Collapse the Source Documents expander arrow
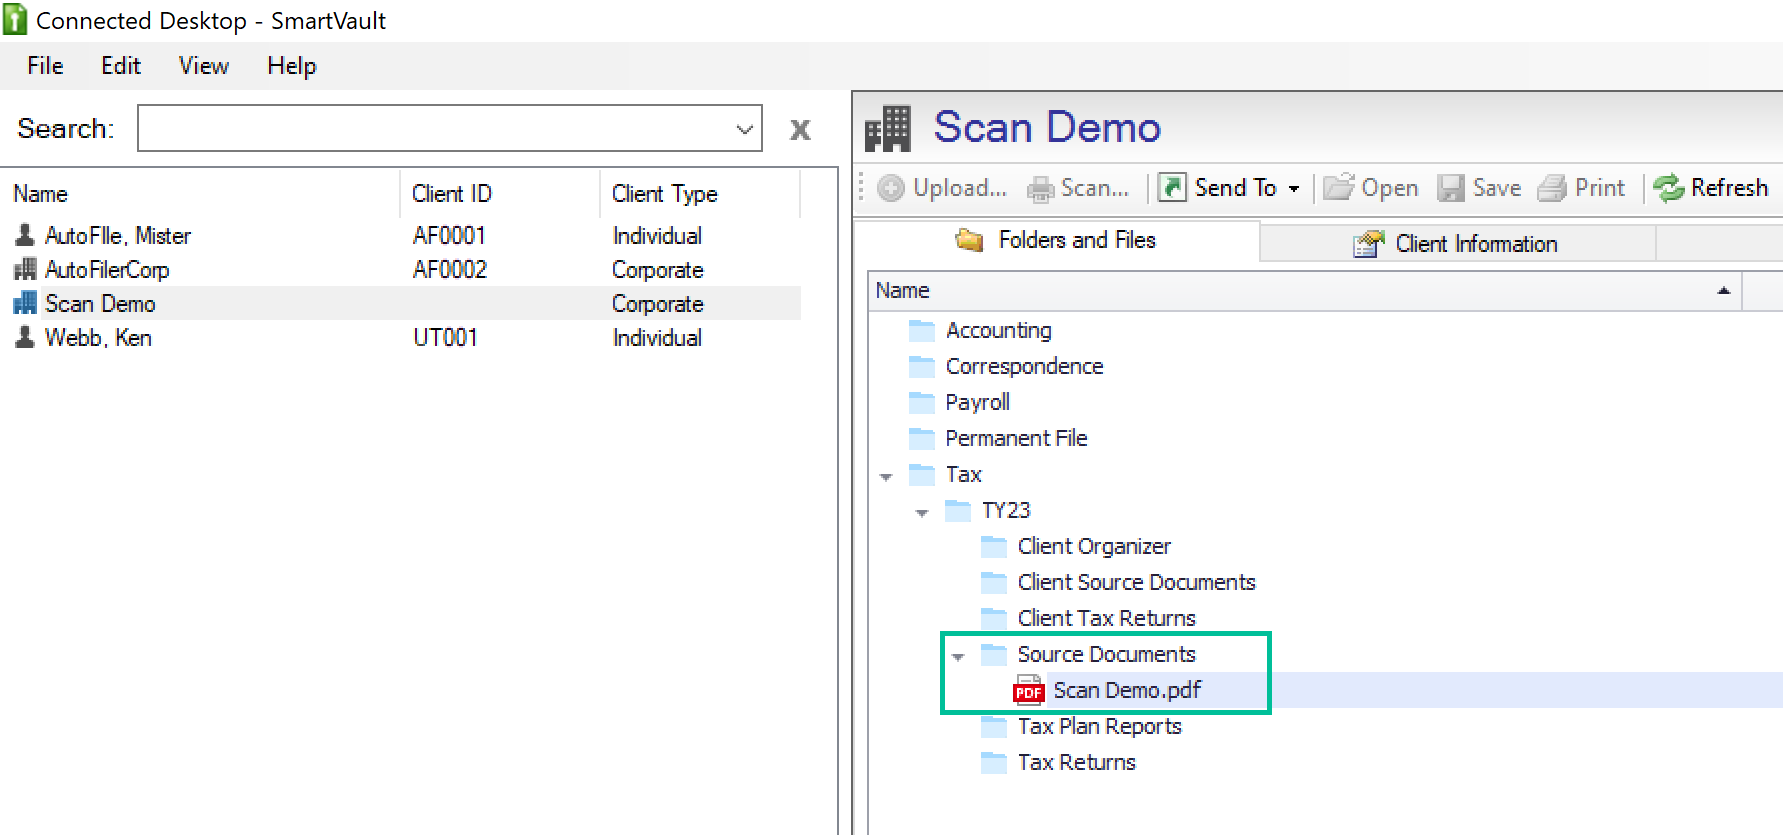Viewport: 1783px width, 835px height. pos(958,657)
